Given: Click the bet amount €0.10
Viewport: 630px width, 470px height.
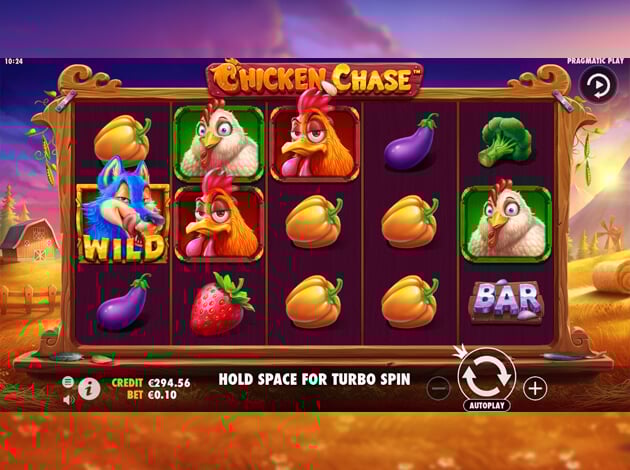Looking at the screenshot, I should click(x=162, y=395).
